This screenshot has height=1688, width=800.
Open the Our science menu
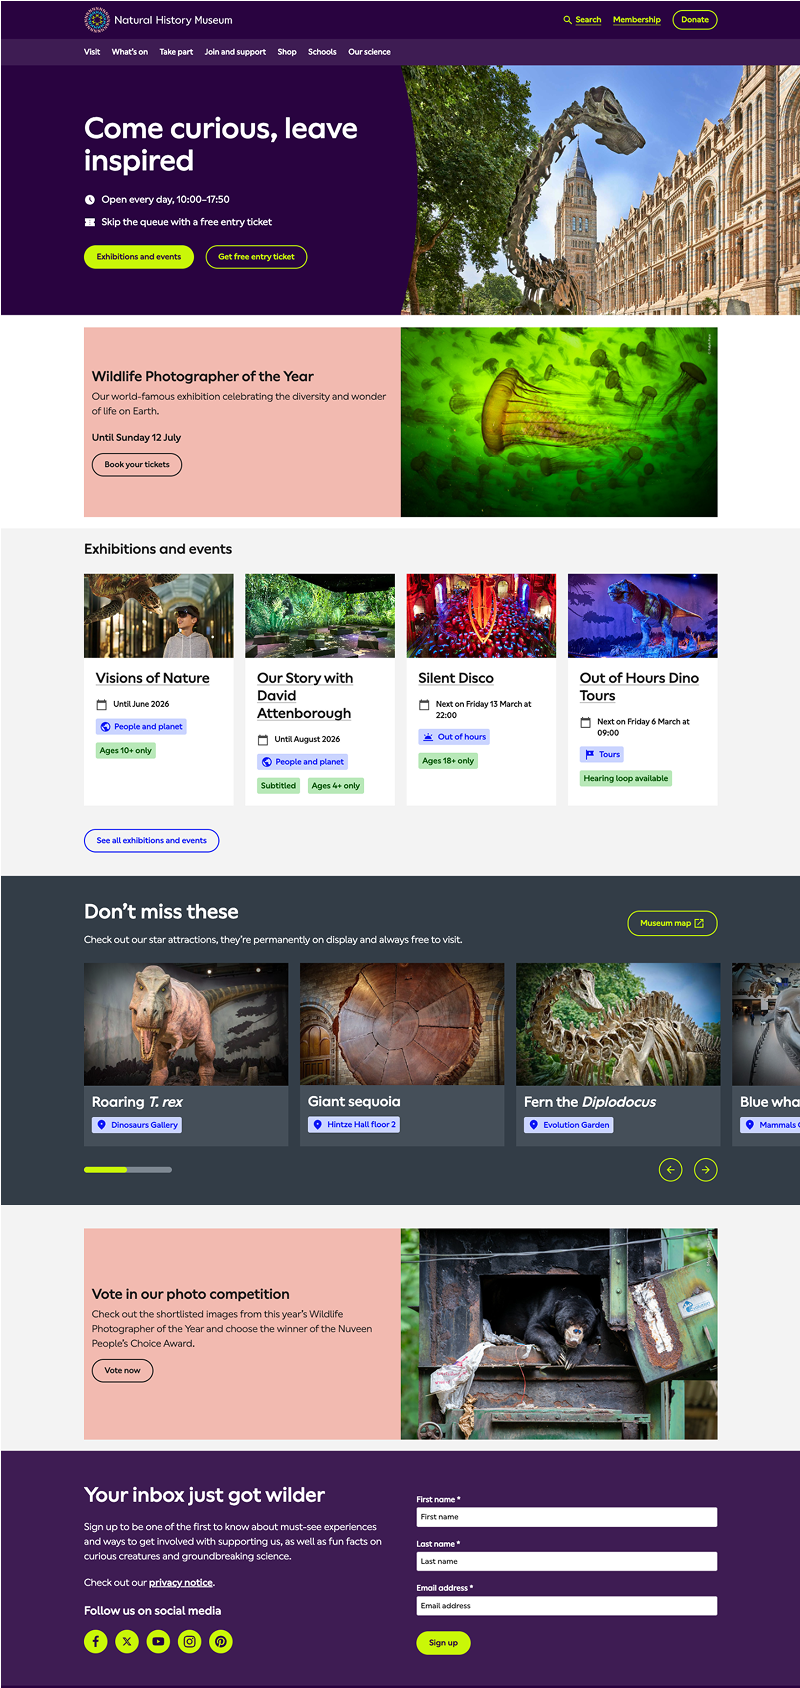[x=369, y=52]
